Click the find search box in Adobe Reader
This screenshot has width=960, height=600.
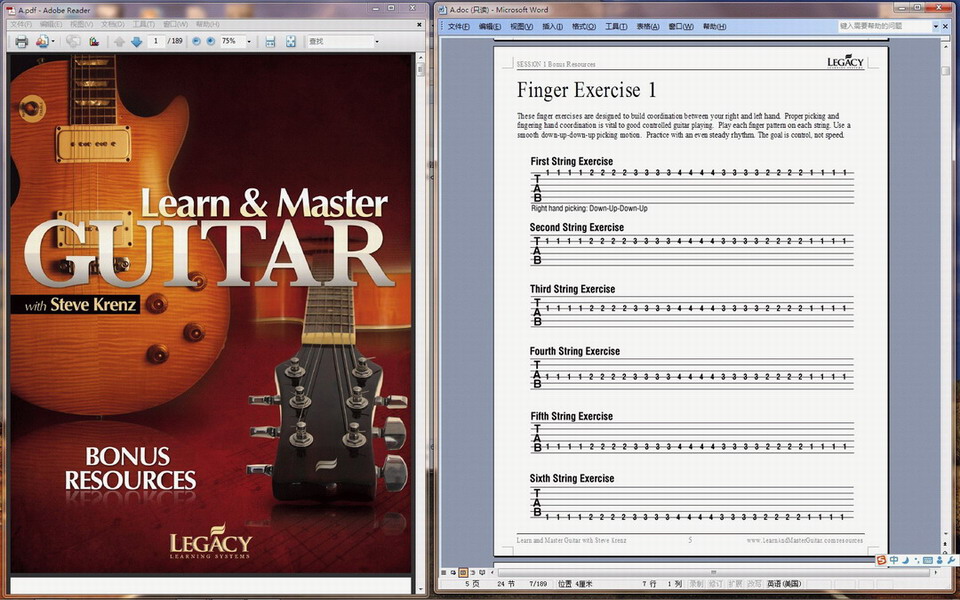click(340, 41)
